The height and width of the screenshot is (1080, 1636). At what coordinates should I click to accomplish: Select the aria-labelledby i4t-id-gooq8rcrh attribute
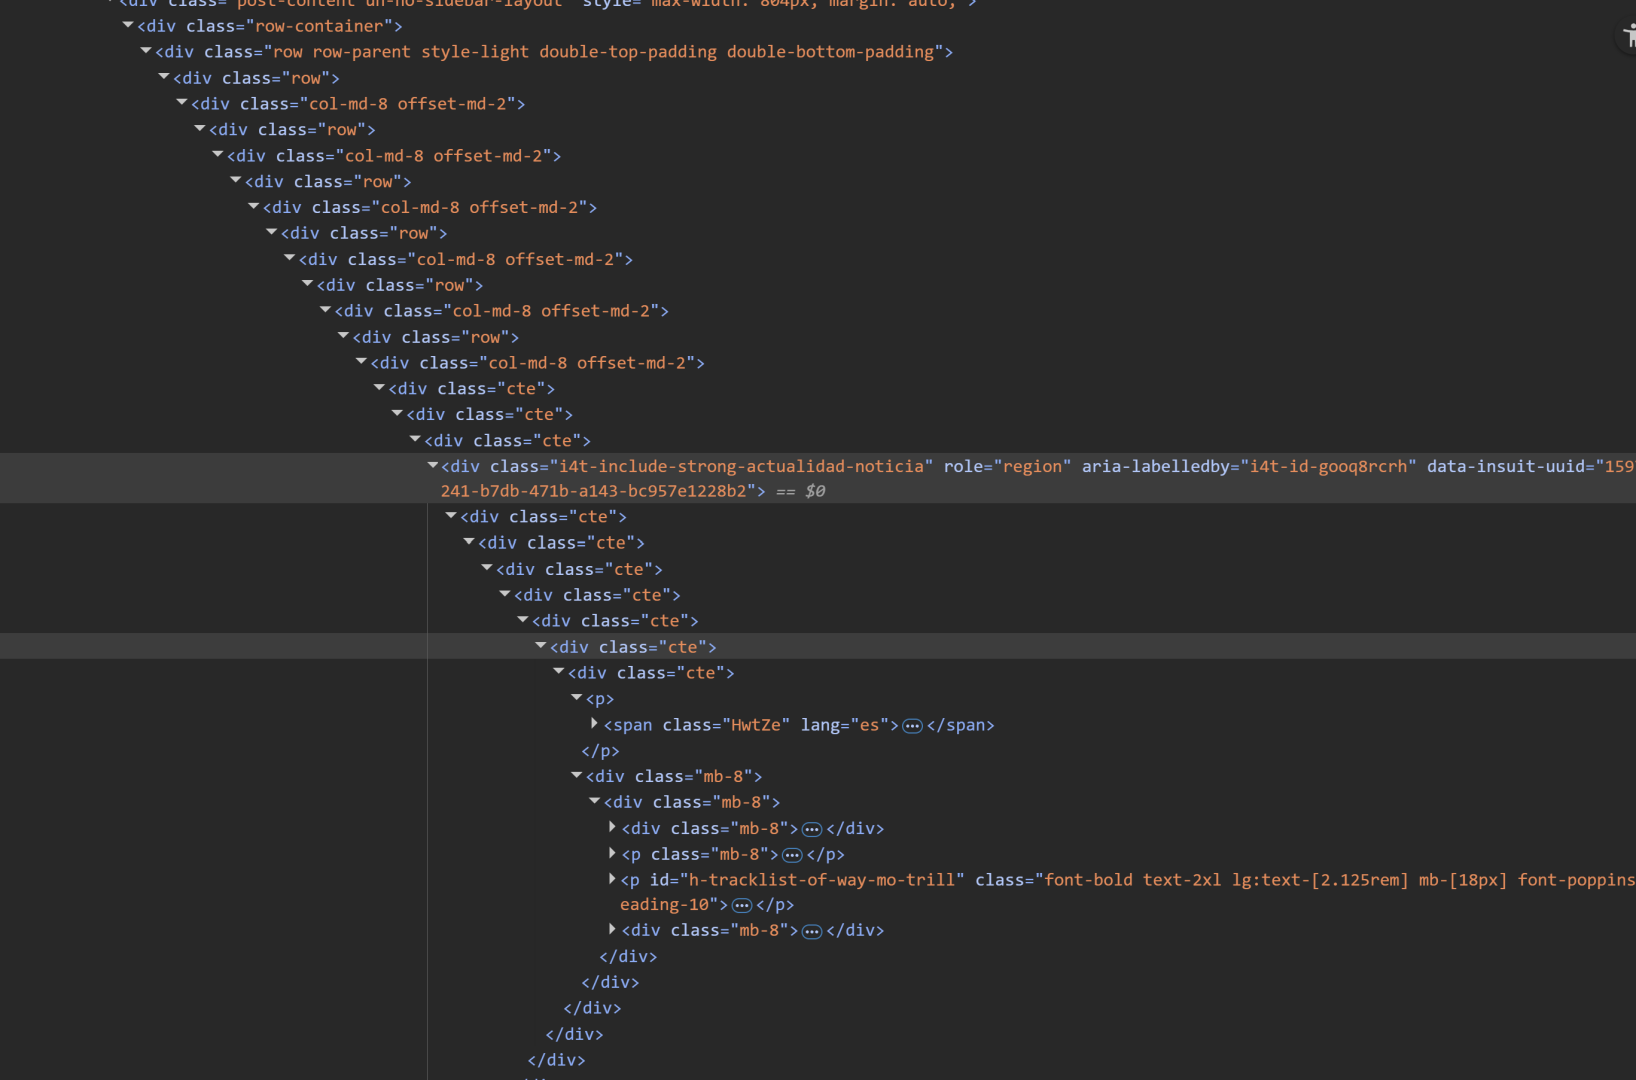[1248, 467]
